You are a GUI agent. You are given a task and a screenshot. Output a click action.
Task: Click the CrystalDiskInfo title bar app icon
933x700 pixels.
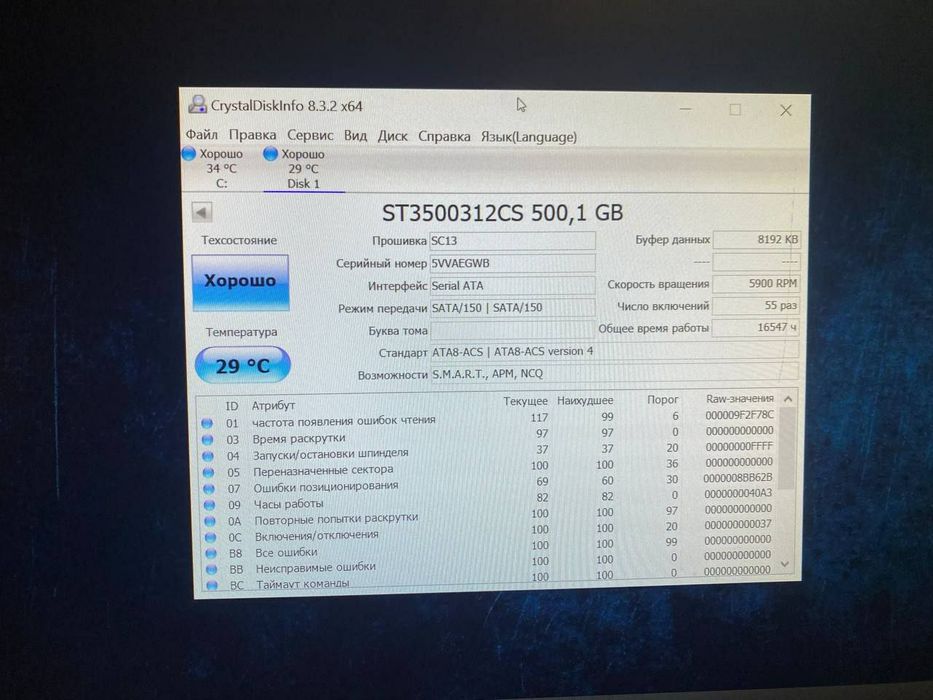point(198,105)
